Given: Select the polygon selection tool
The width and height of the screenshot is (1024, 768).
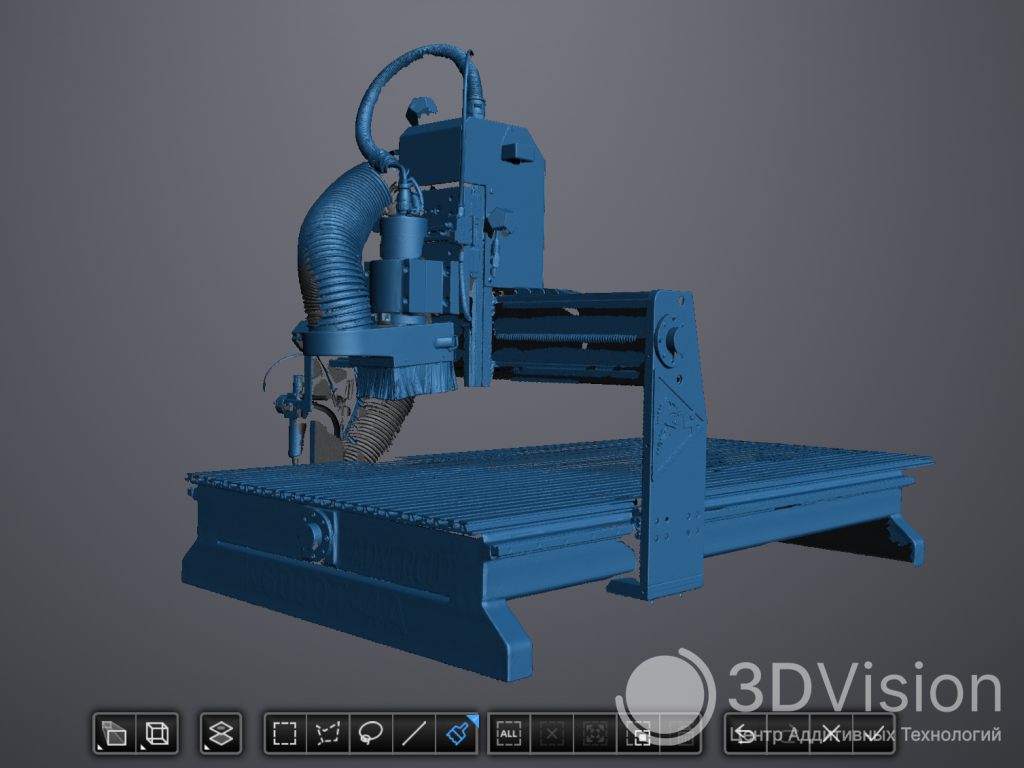Looking at the screenshot, I should point(328,734).
